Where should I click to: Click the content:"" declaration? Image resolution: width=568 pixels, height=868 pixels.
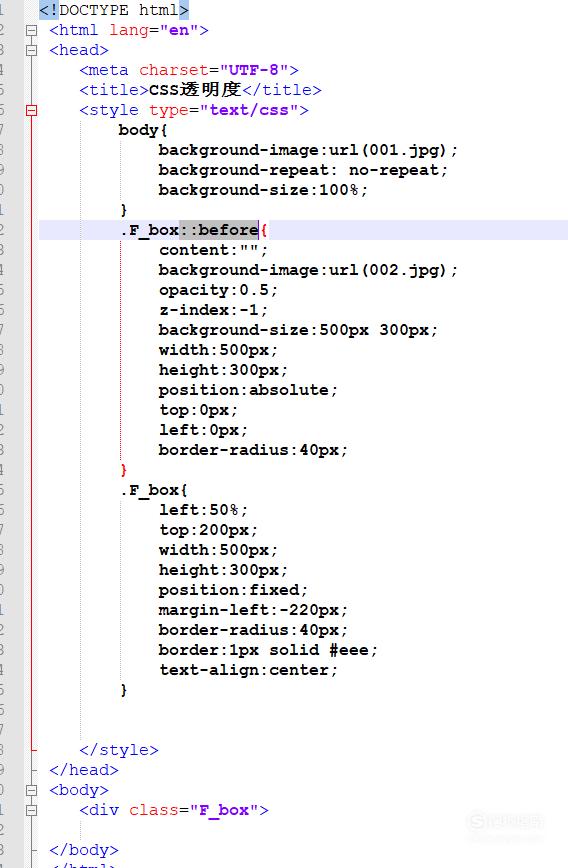[213, 250]
